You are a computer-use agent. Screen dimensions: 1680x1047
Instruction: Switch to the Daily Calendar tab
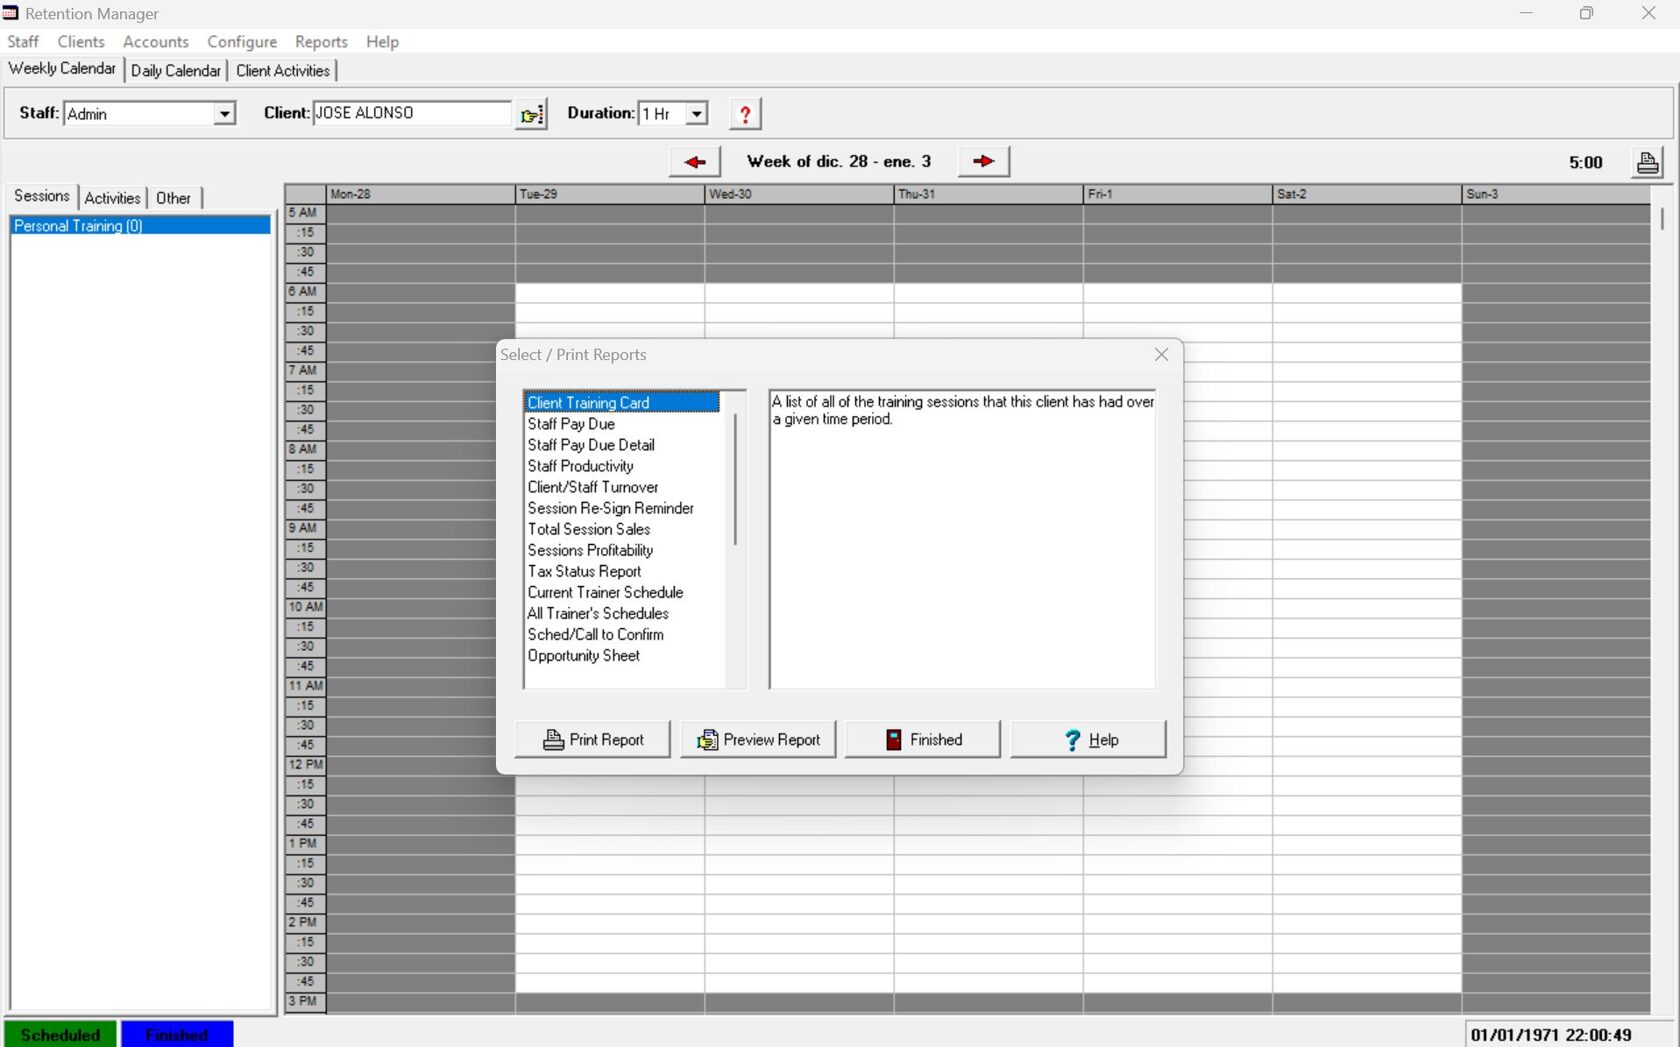pyautogui.click(x=175, y=71)
